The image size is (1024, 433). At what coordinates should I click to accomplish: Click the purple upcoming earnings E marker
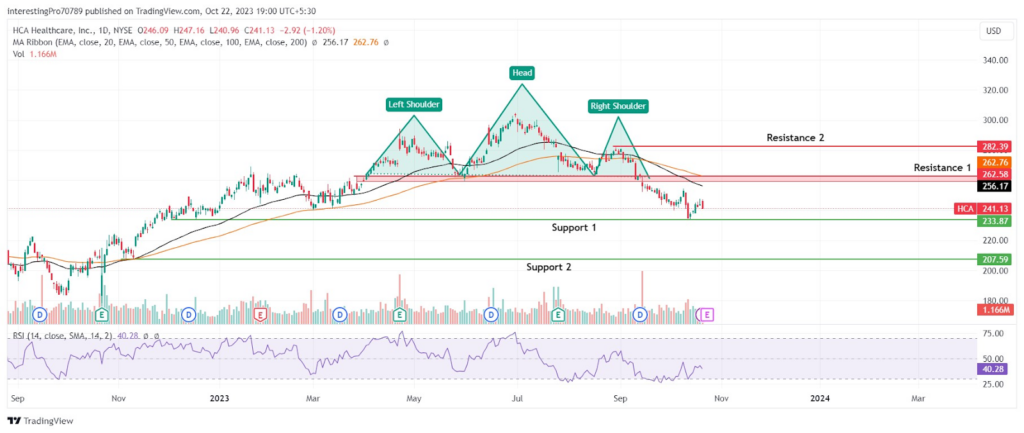click(x=707, y=315)
